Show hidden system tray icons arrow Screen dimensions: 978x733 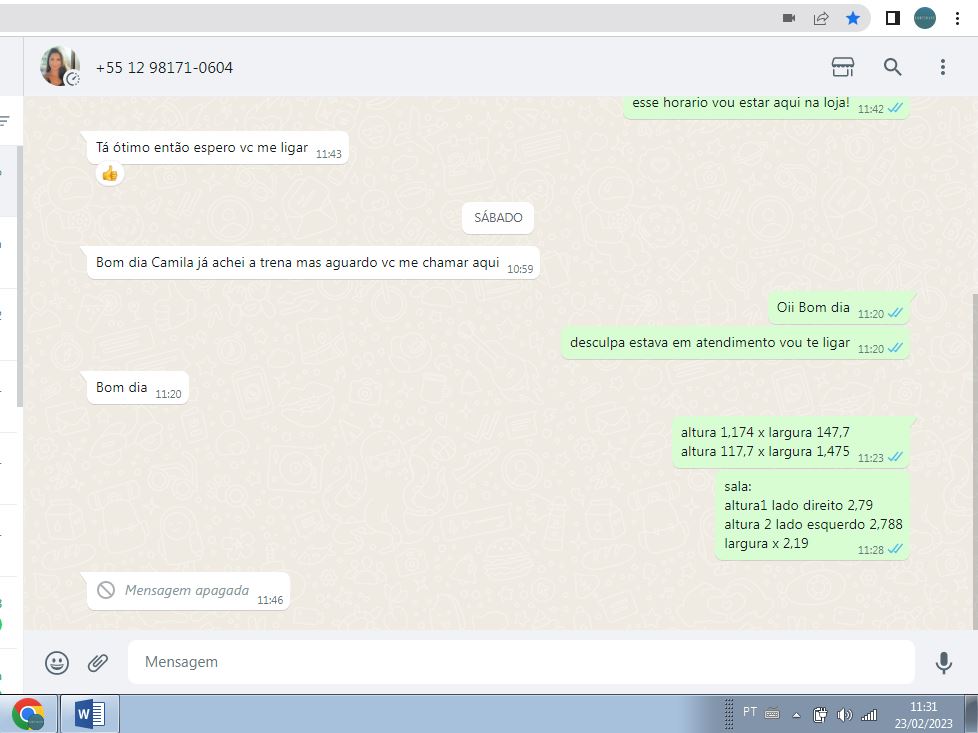pos(796,715)
